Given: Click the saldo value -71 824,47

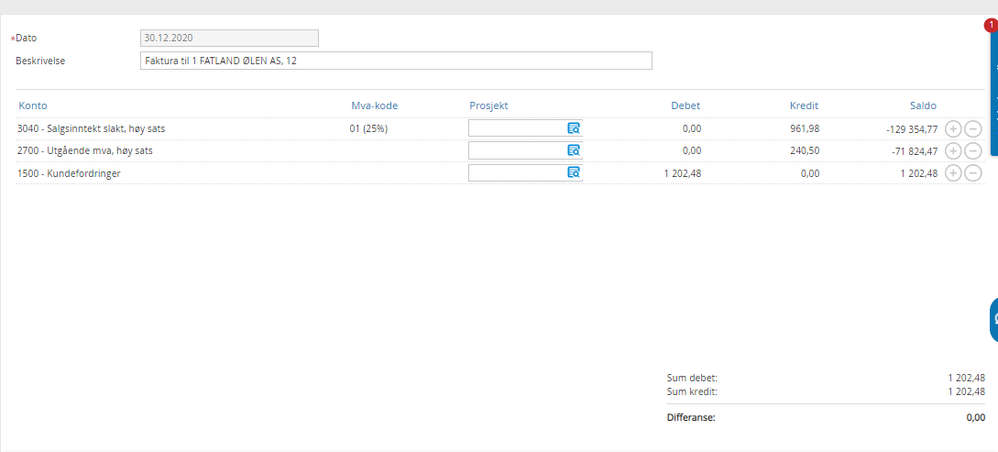Looking at the screenshot, I should [x=915, y=151].
